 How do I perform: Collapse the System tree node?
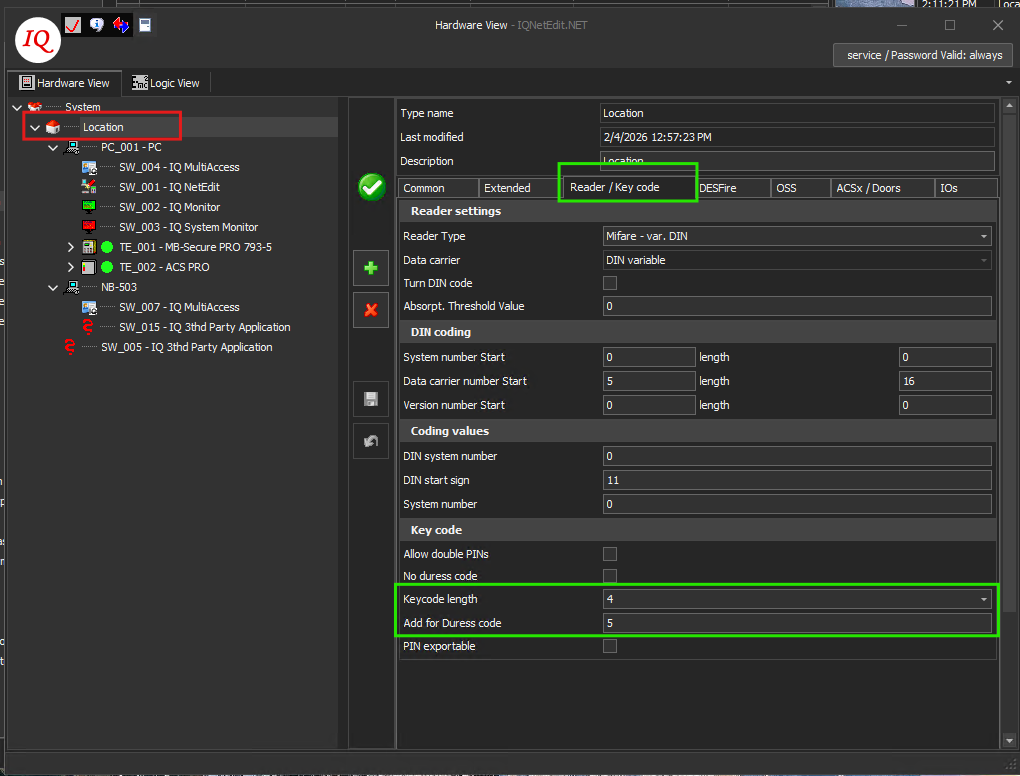18,107
